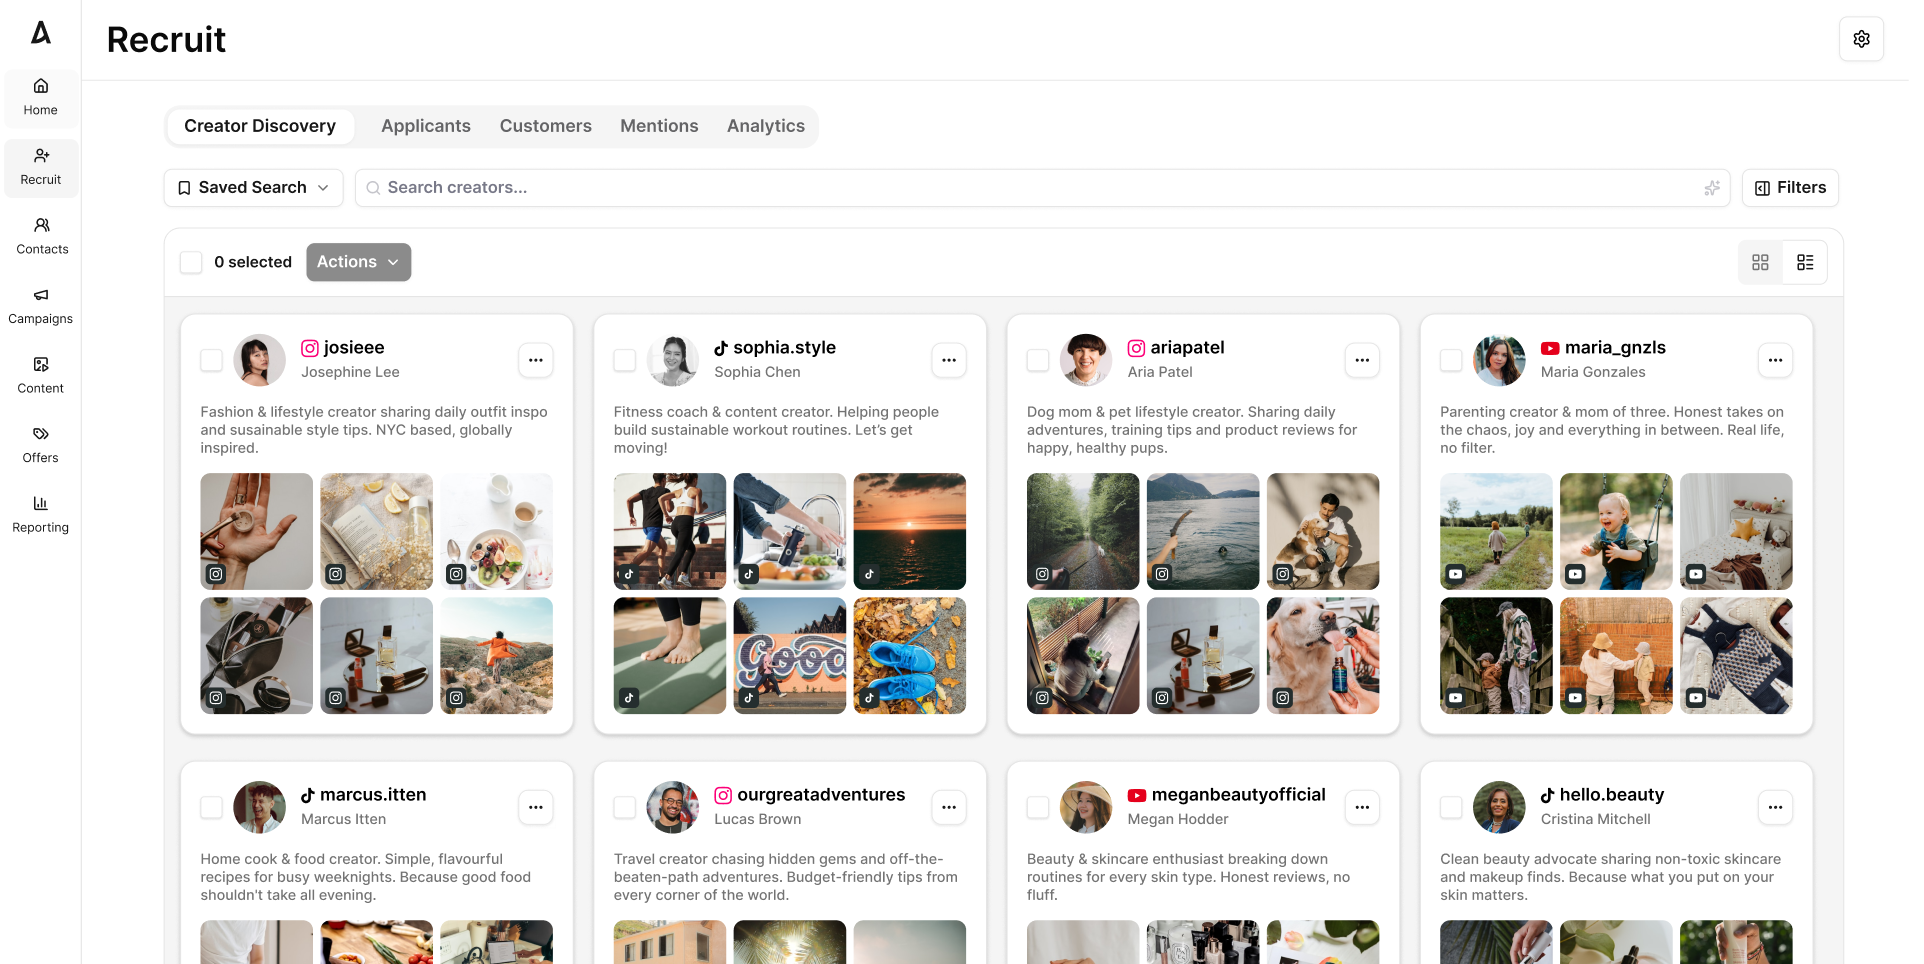The width and height of the screenshot is (1924, 964).
Task: Switch to Mentions tab
Action: (x=659, y=127)
